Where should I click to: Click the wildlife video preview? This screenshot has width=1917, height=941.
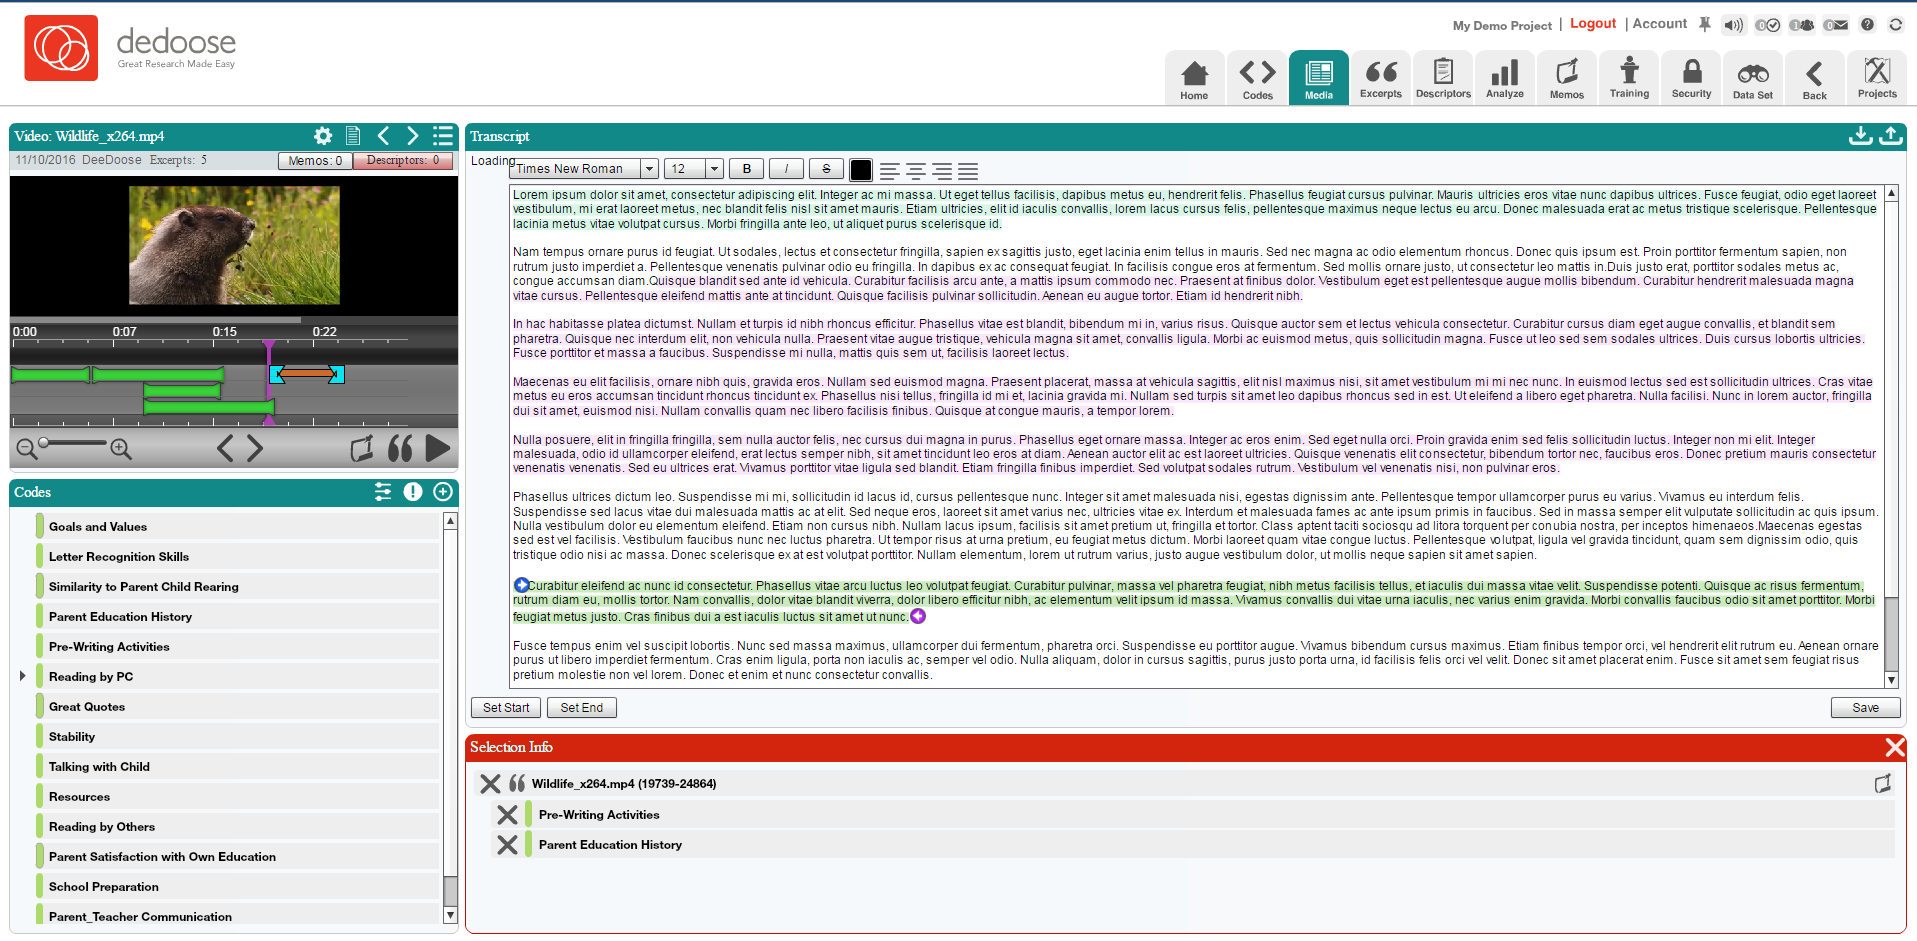pyautogui.click(x=234, y=245)
